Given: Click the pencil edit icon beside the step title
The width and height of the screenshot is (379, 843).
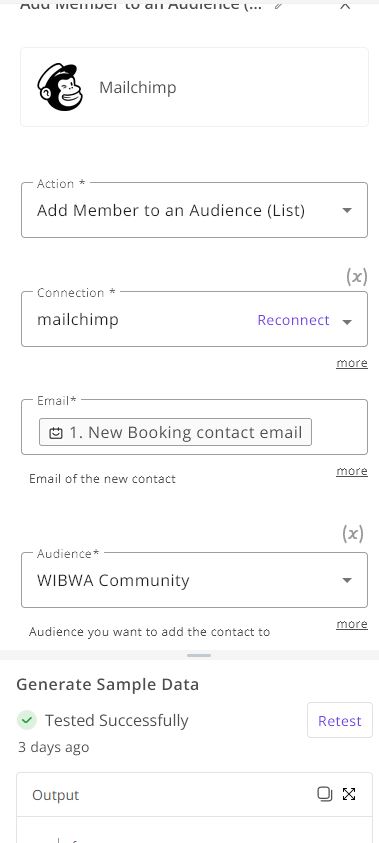Looking at the screenshot, I should [x=277, y=5].
